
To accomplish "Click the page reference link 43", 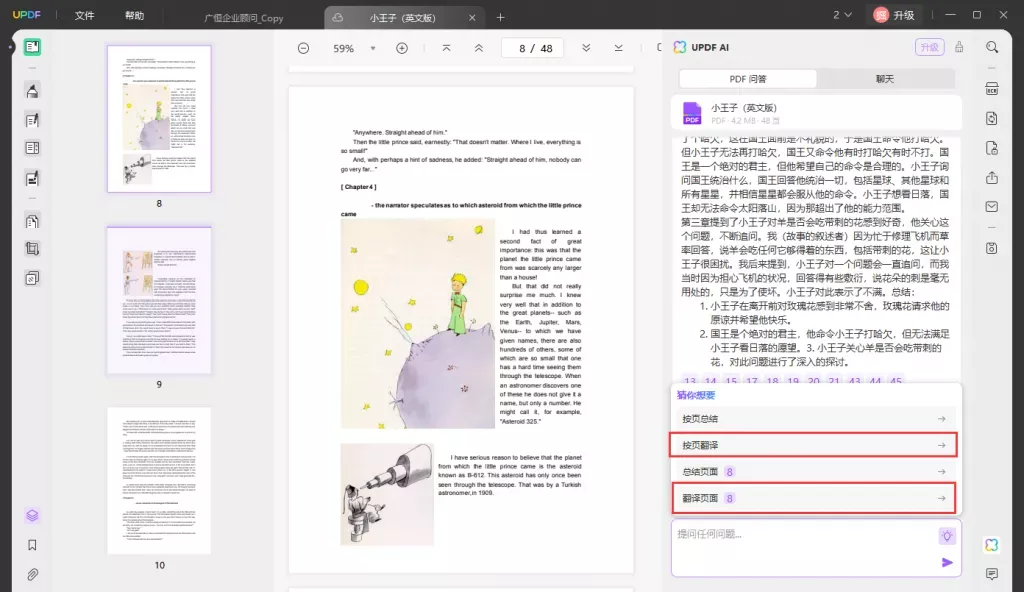I will tap(855, 381).
